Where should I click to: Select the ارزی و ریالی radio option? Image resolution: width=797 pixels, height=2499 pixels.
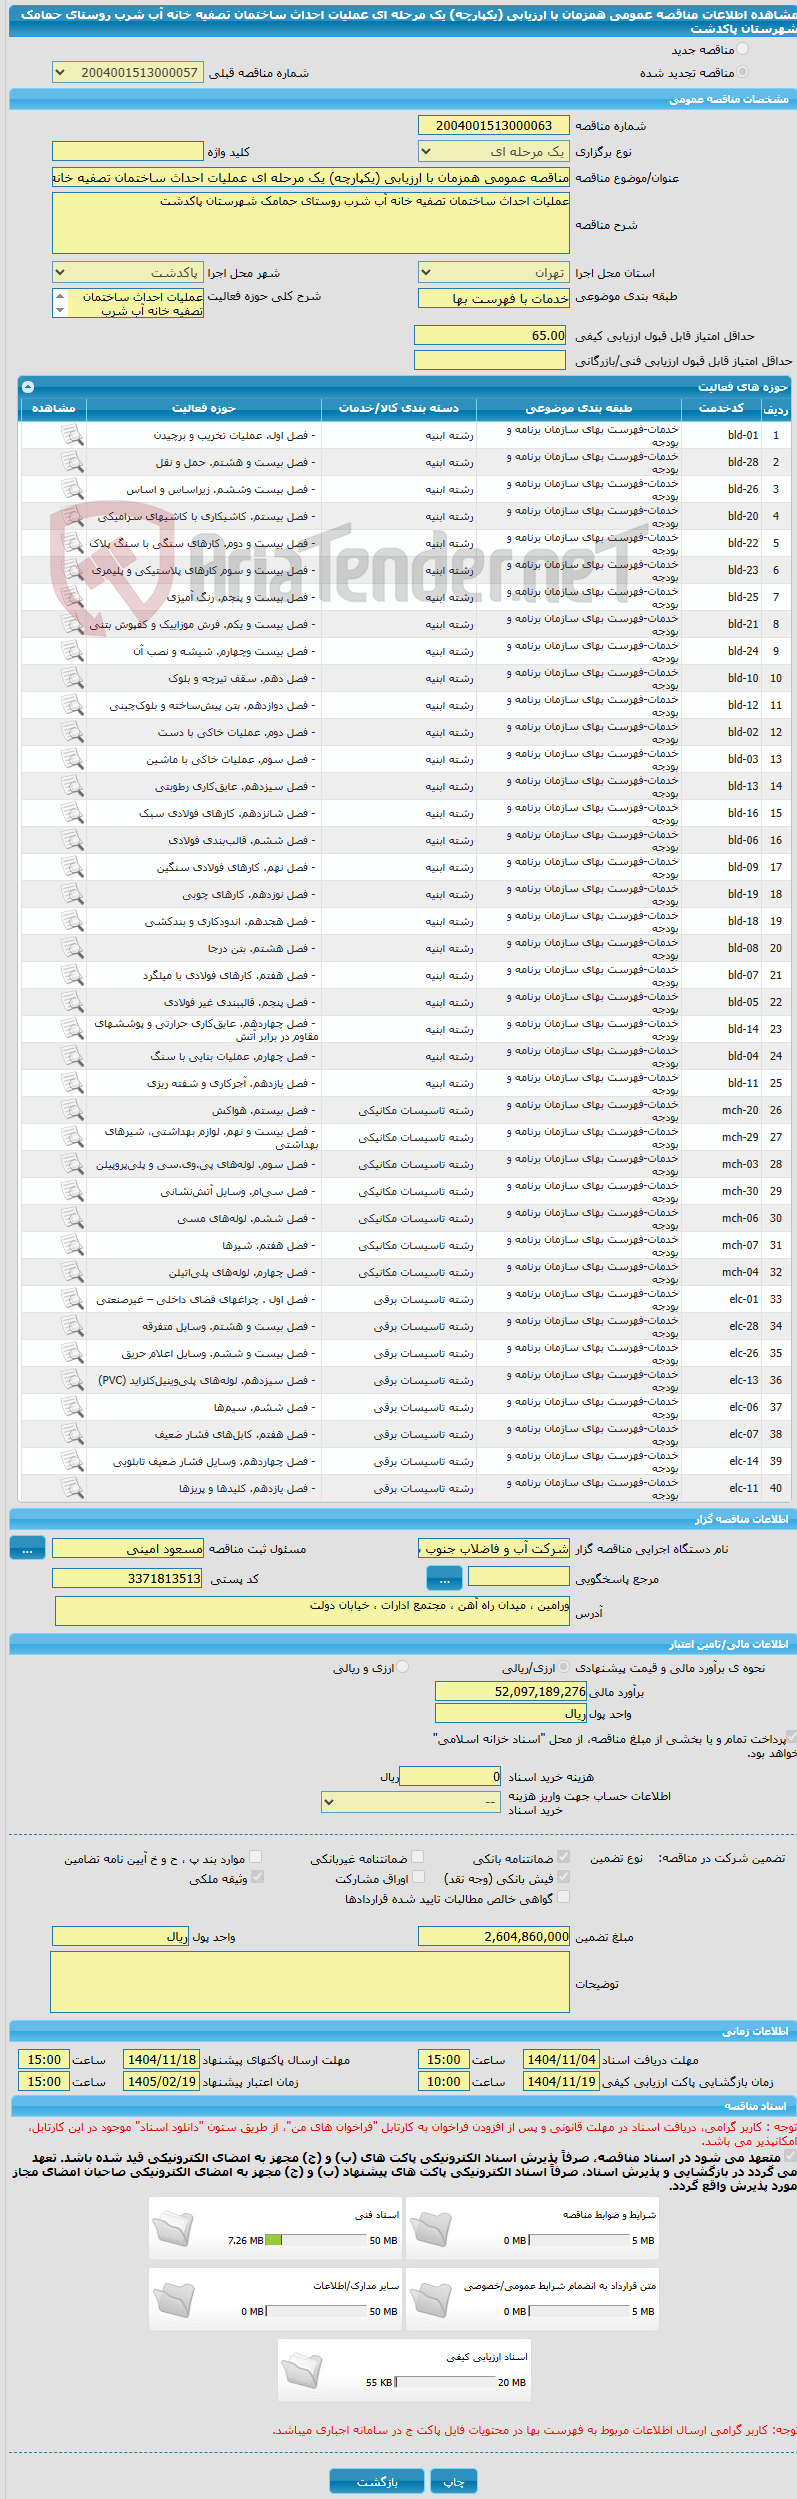coord(403,1667)
